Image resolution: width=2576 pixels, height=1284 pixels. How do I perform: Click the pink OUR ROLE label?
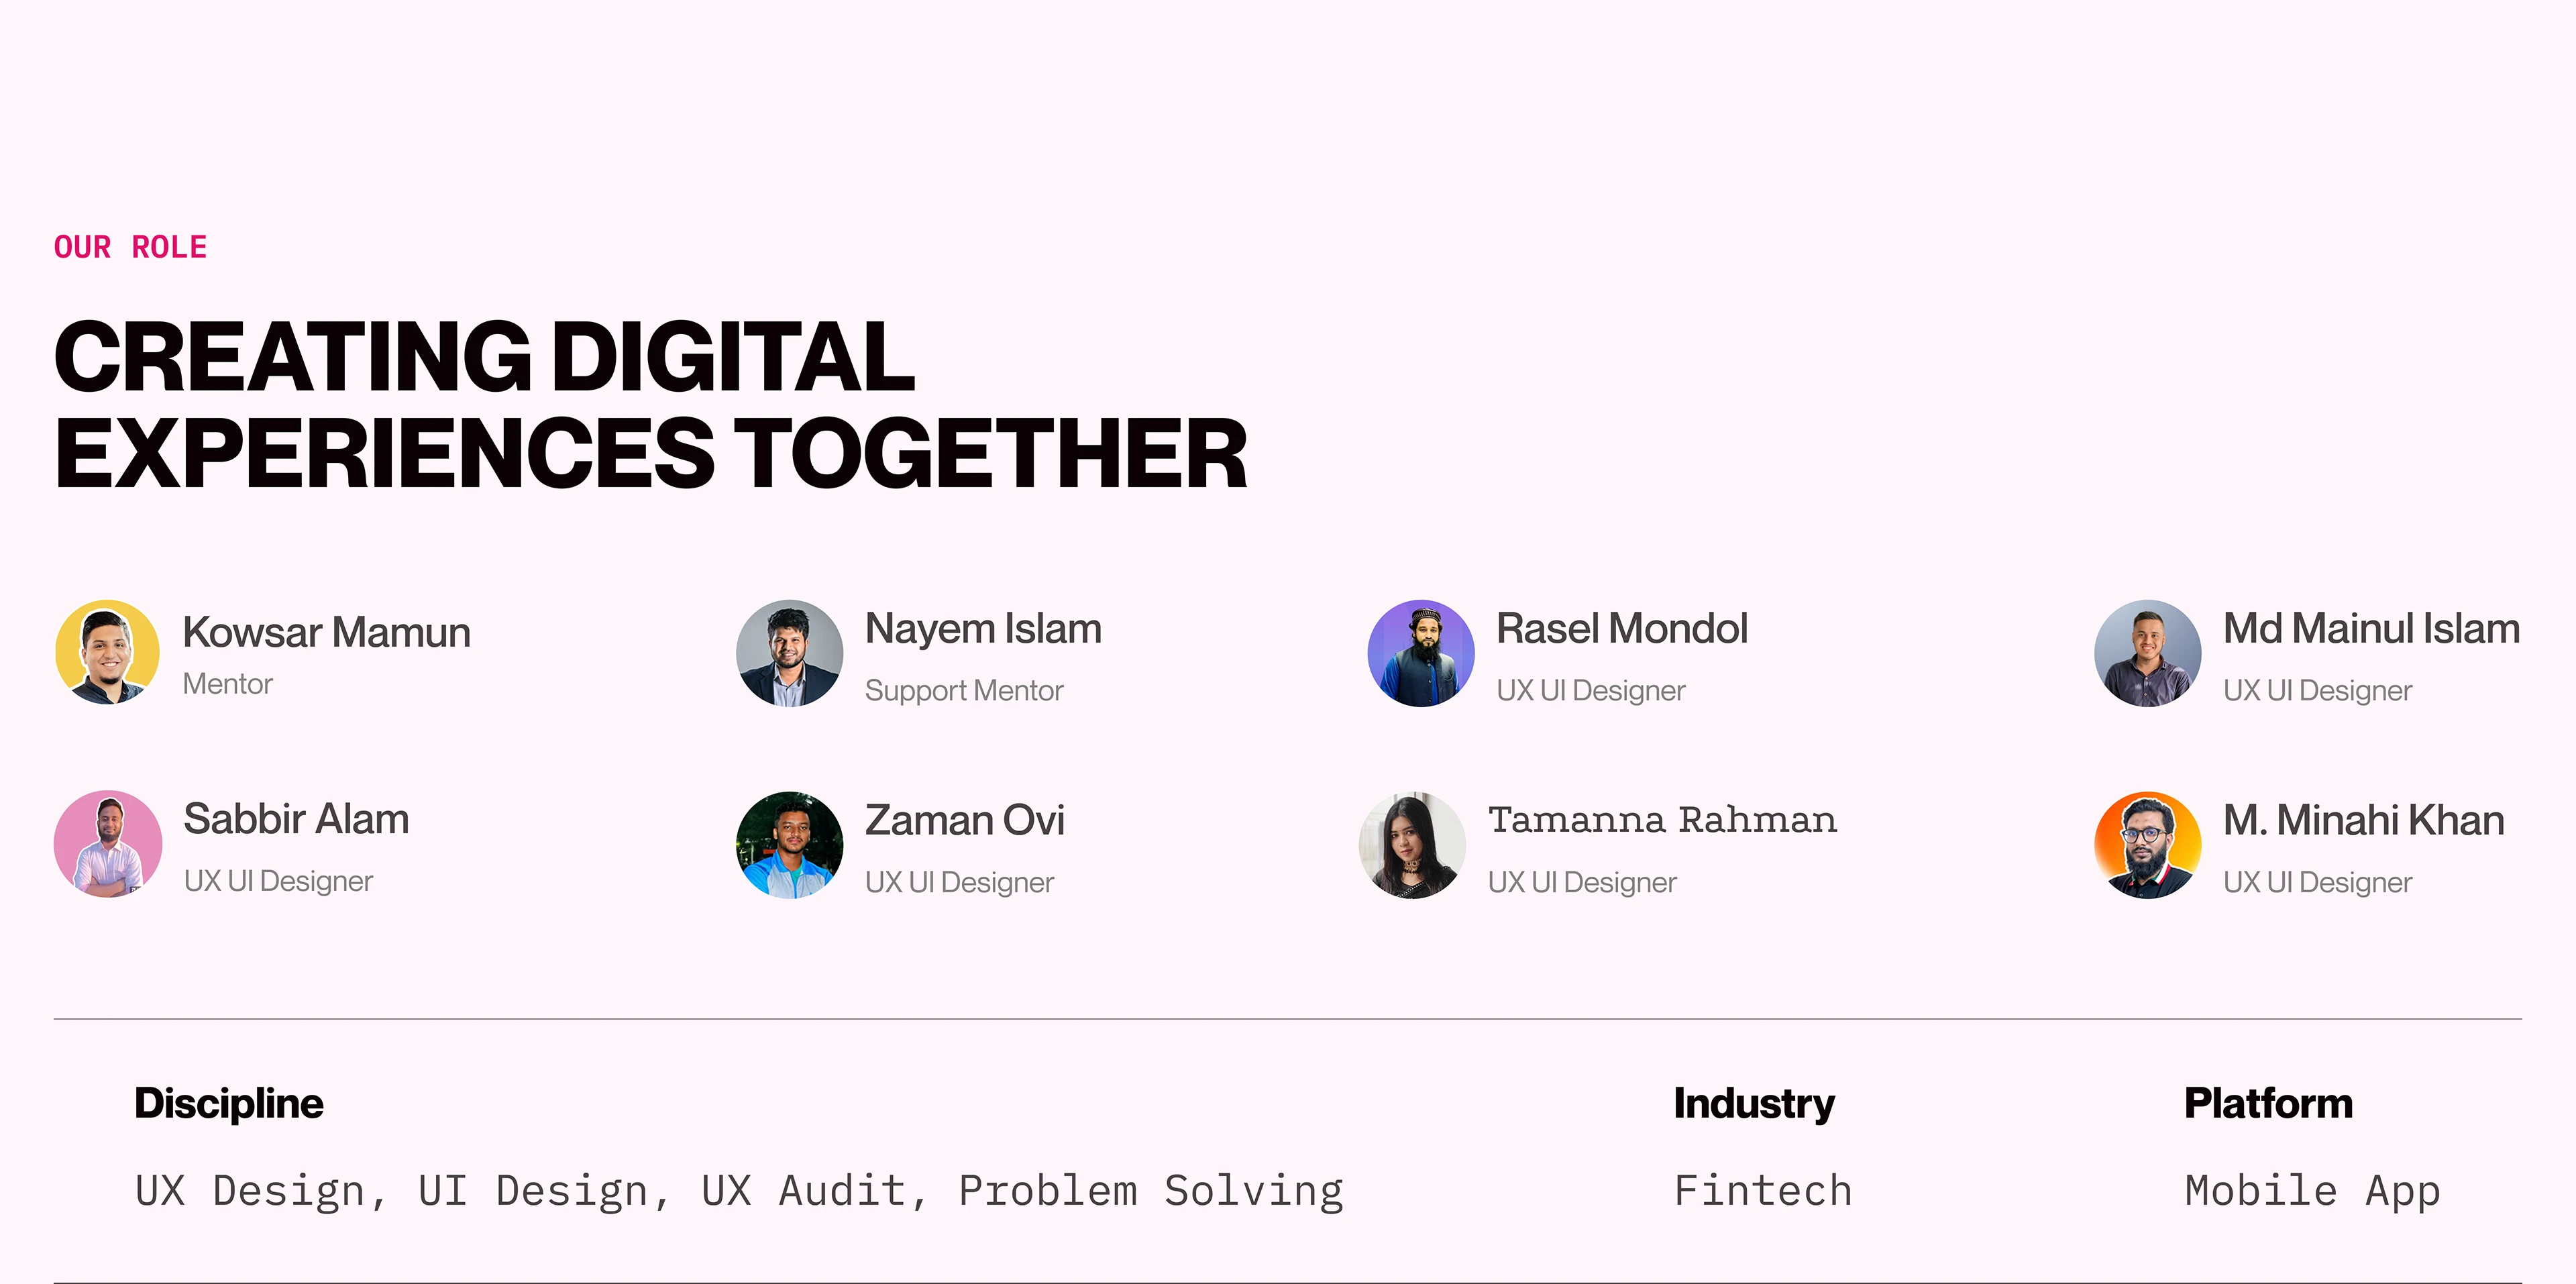click(130, 247)
